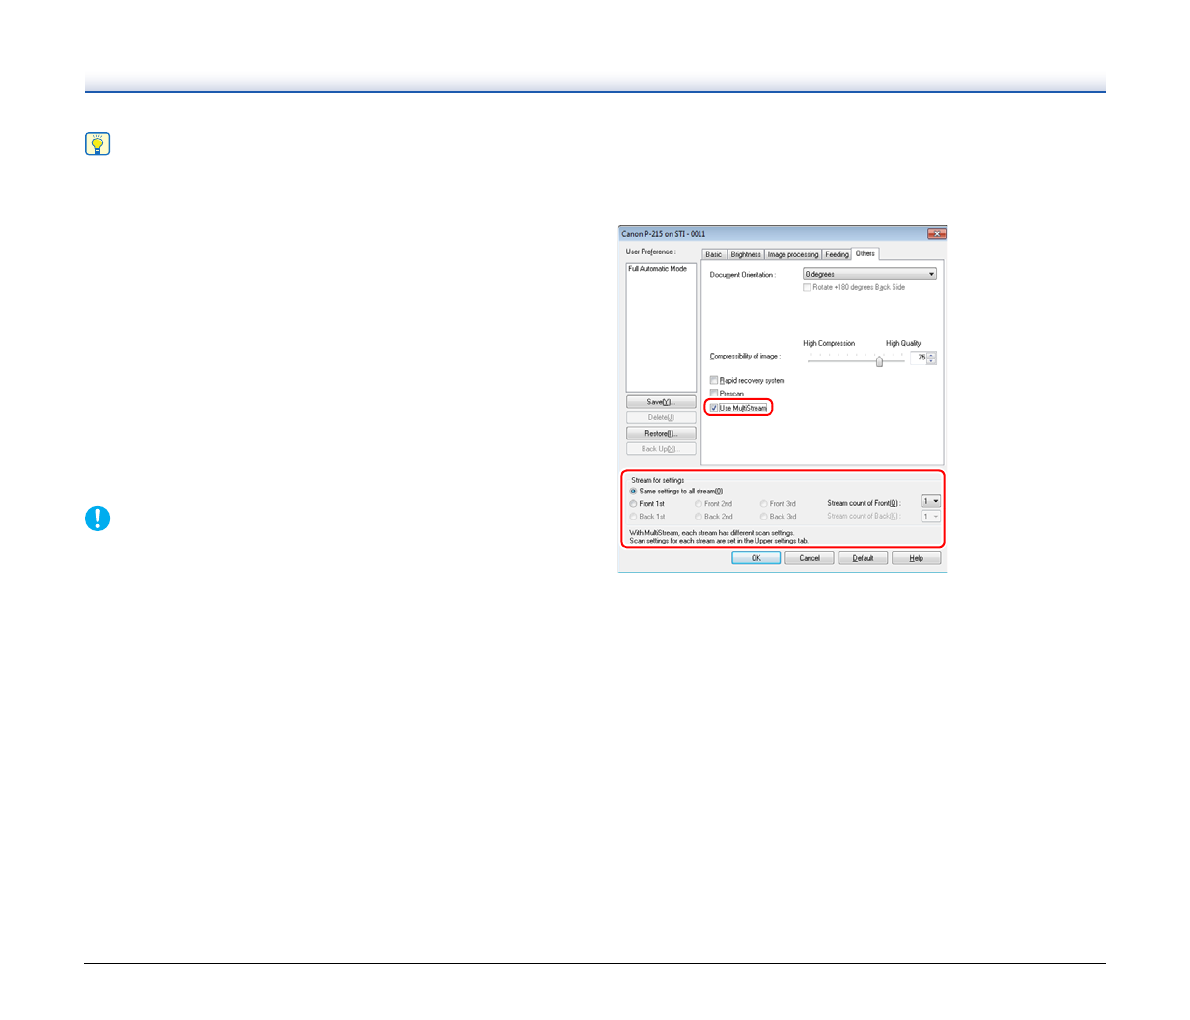Select Full Automatic Mode in preference list
1190x1020 pixels.
[x=657, y=269]
